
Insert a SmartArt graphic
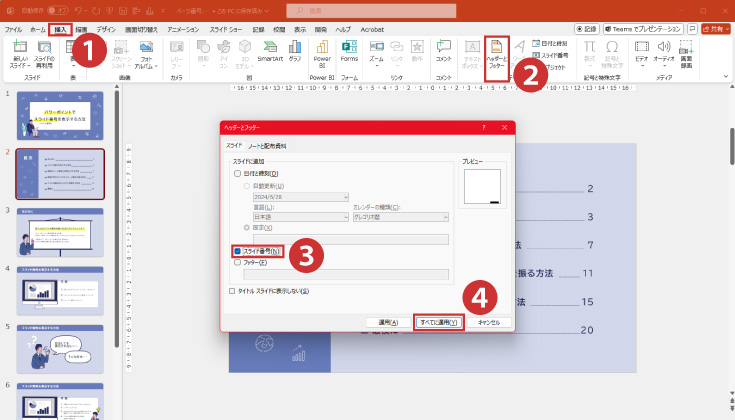point(270,52)
